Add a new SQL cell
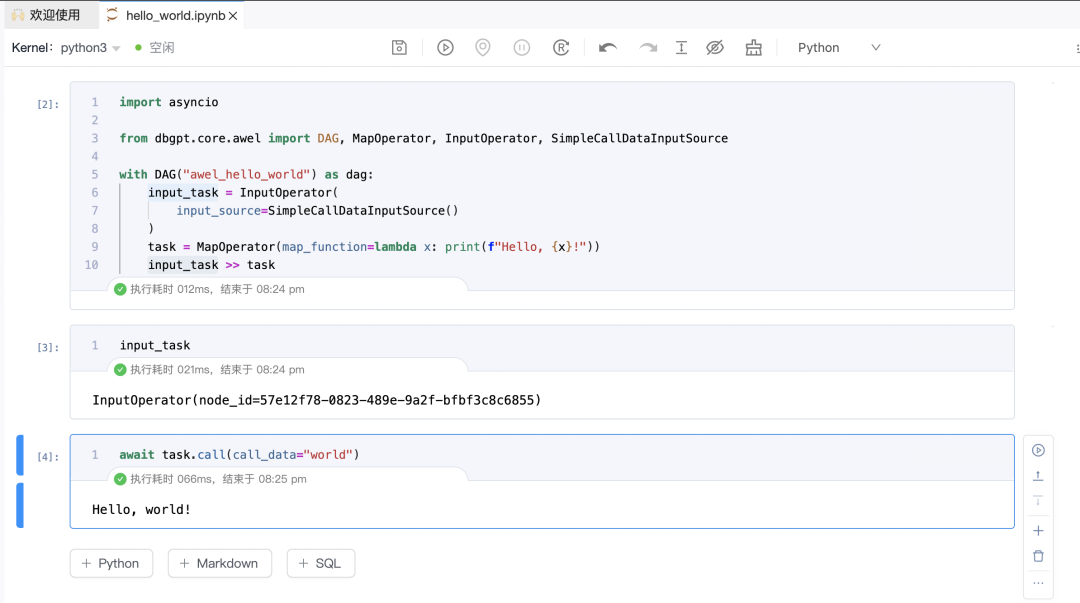 [320, 563]
